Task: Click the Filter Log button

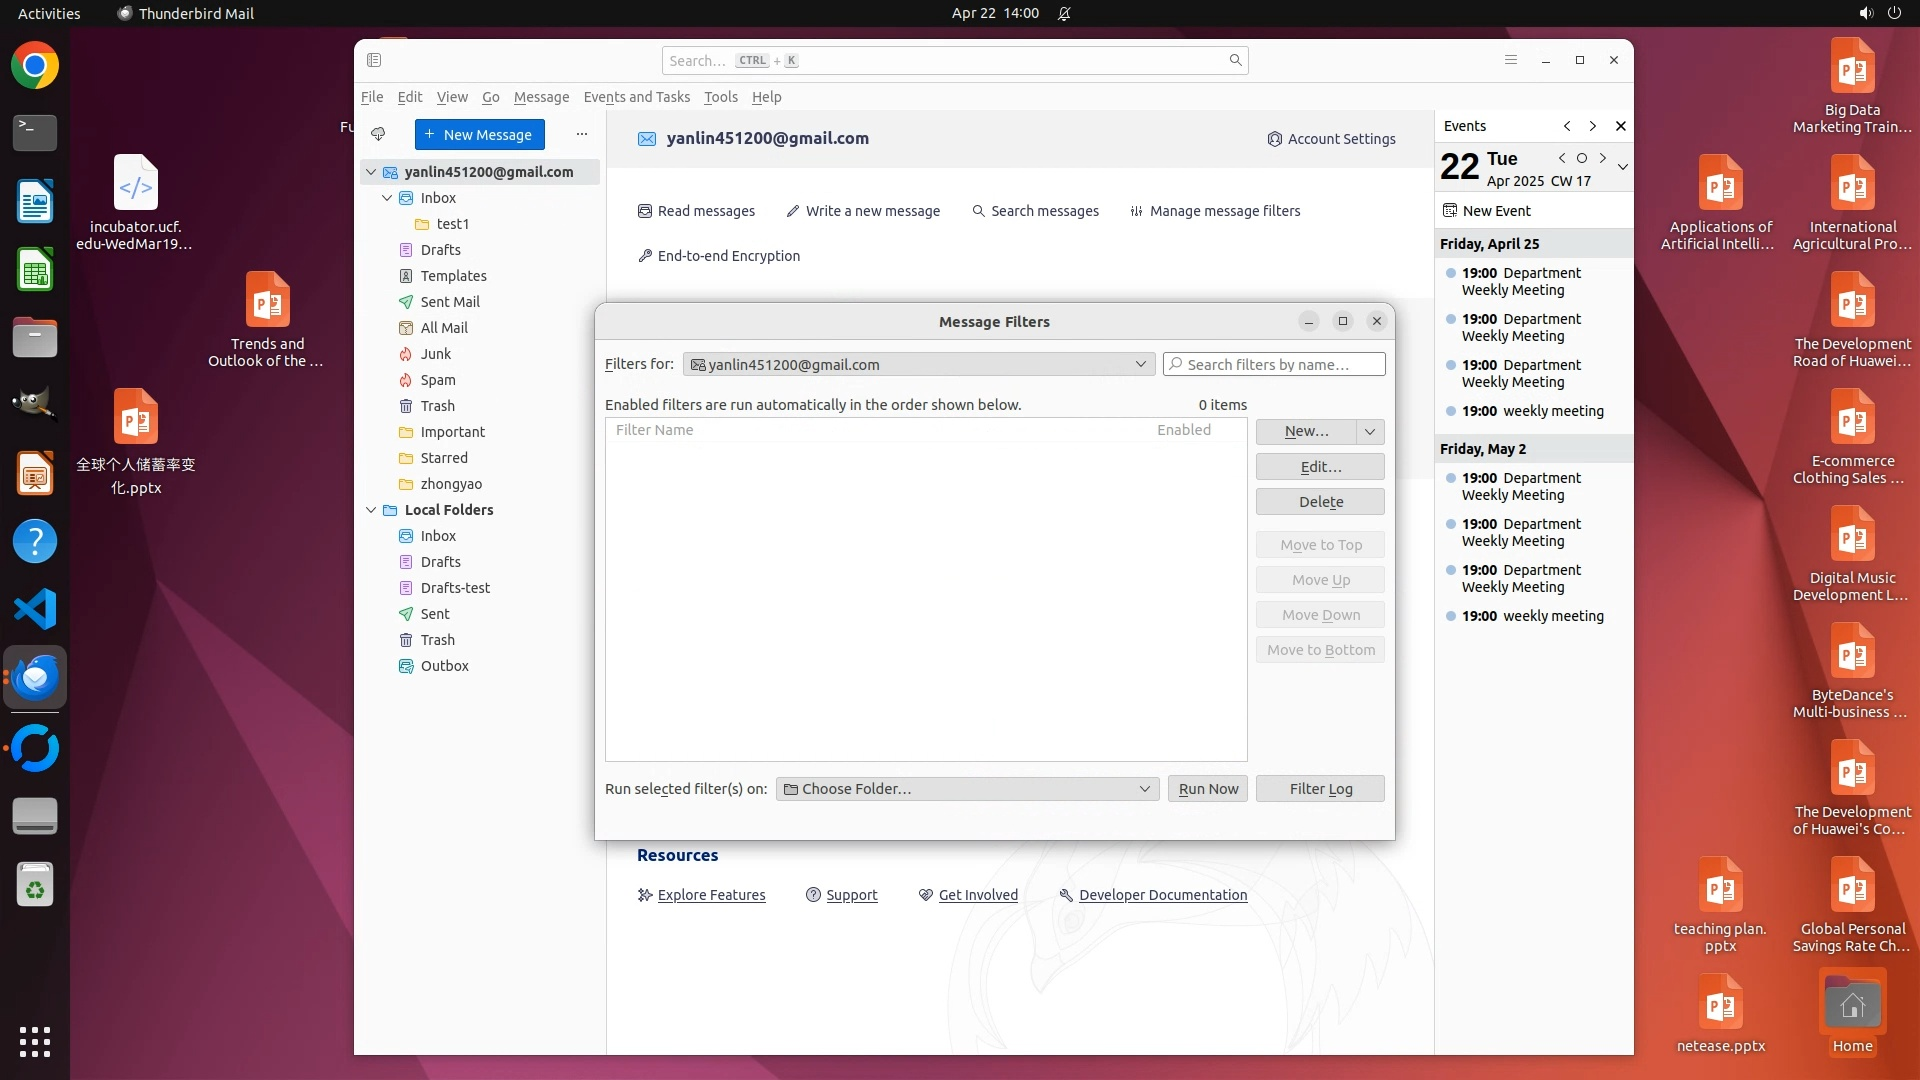Action: tap(1320, 789)
